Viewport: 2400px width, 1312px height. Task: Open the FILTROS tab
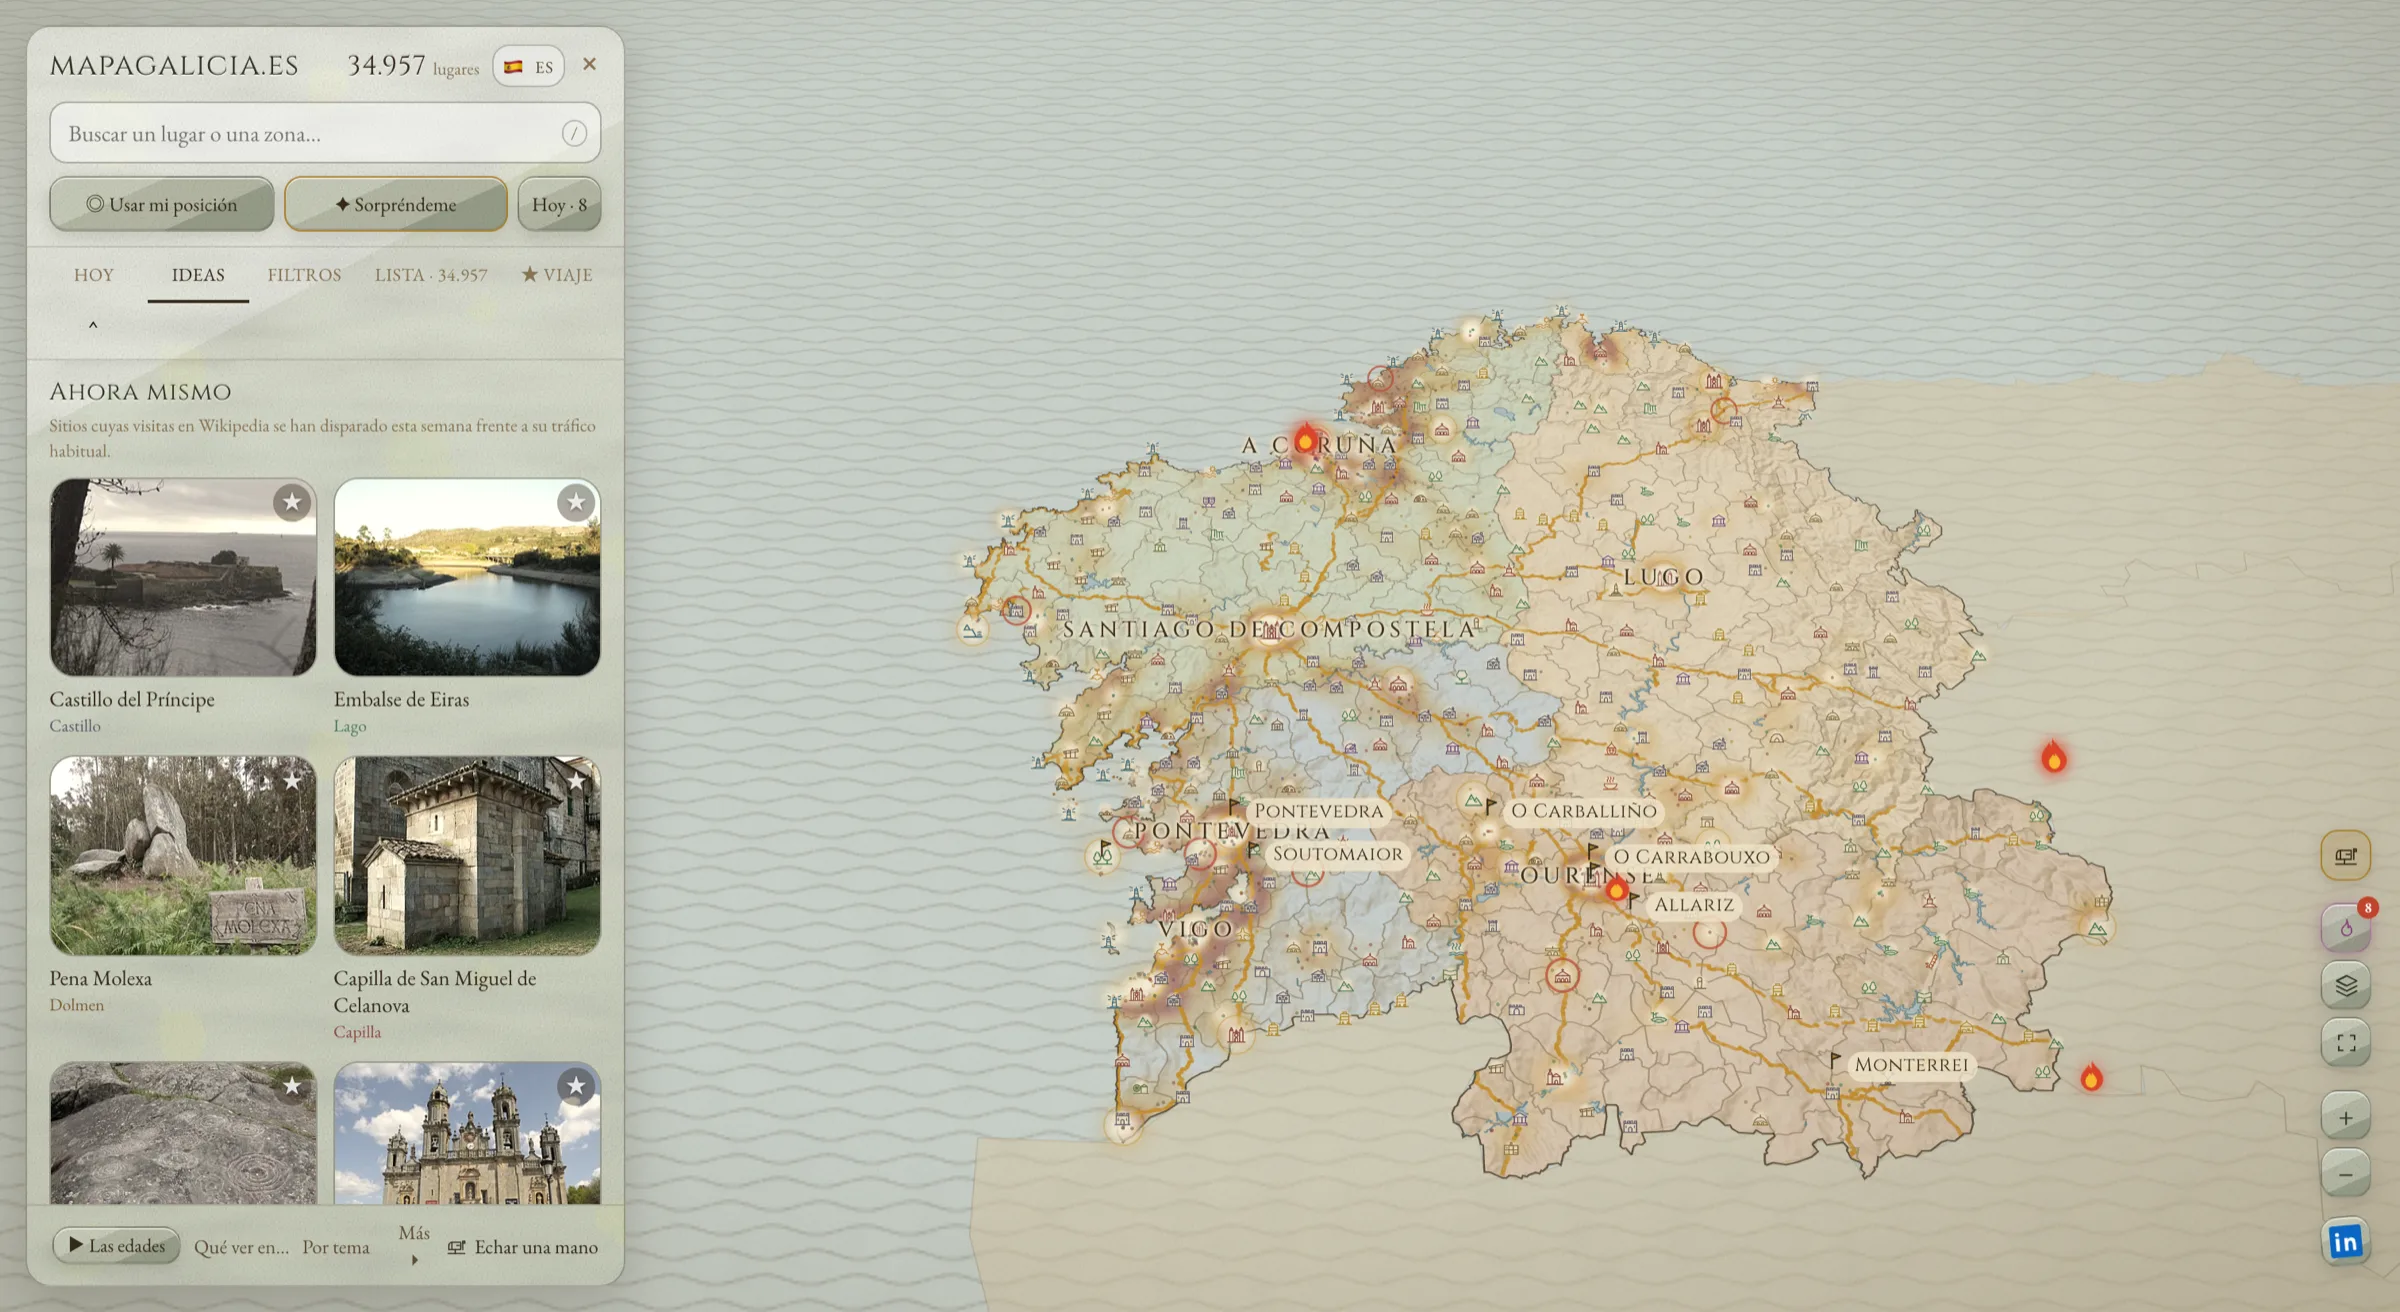pyautogui.click(x=304, y=275)
